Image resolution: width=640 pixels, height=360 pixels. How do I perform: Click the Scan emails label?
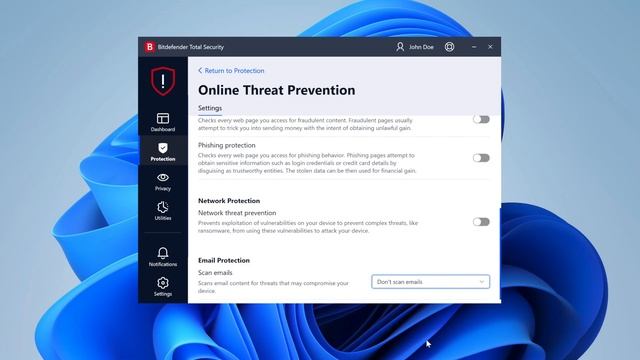[x=215, y=273]
